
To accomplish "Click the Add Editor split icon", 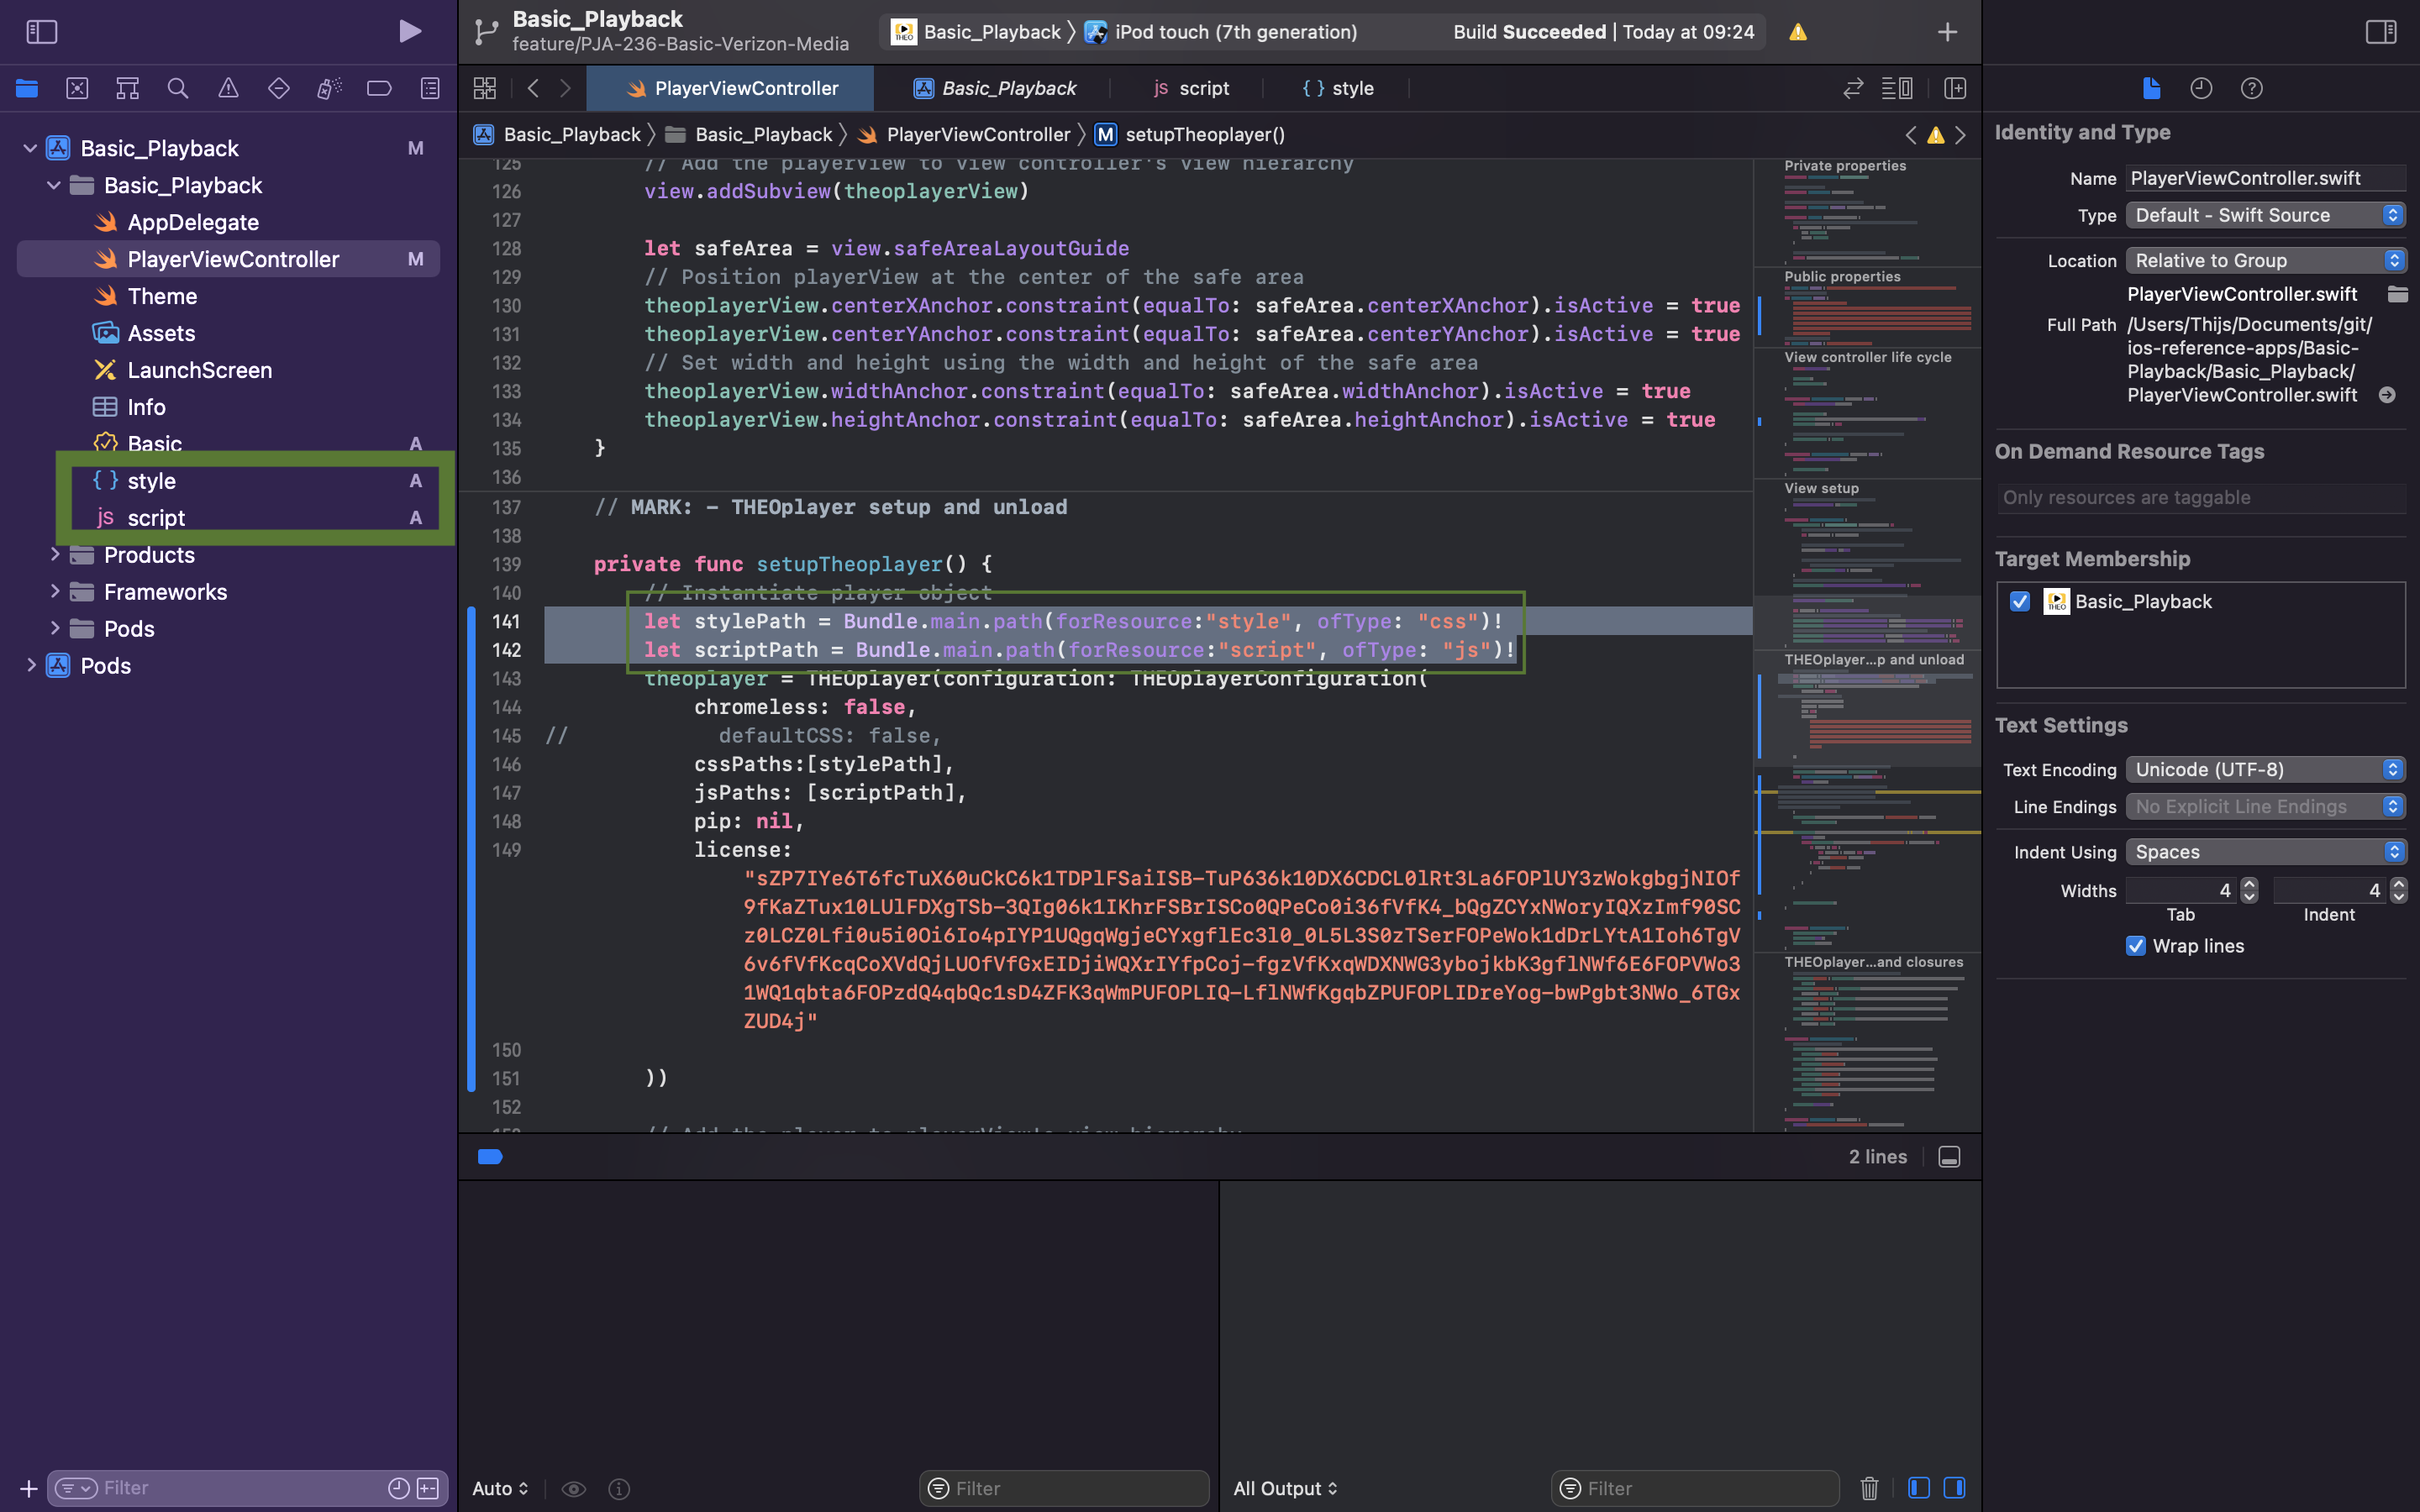I will [1955, 88].
